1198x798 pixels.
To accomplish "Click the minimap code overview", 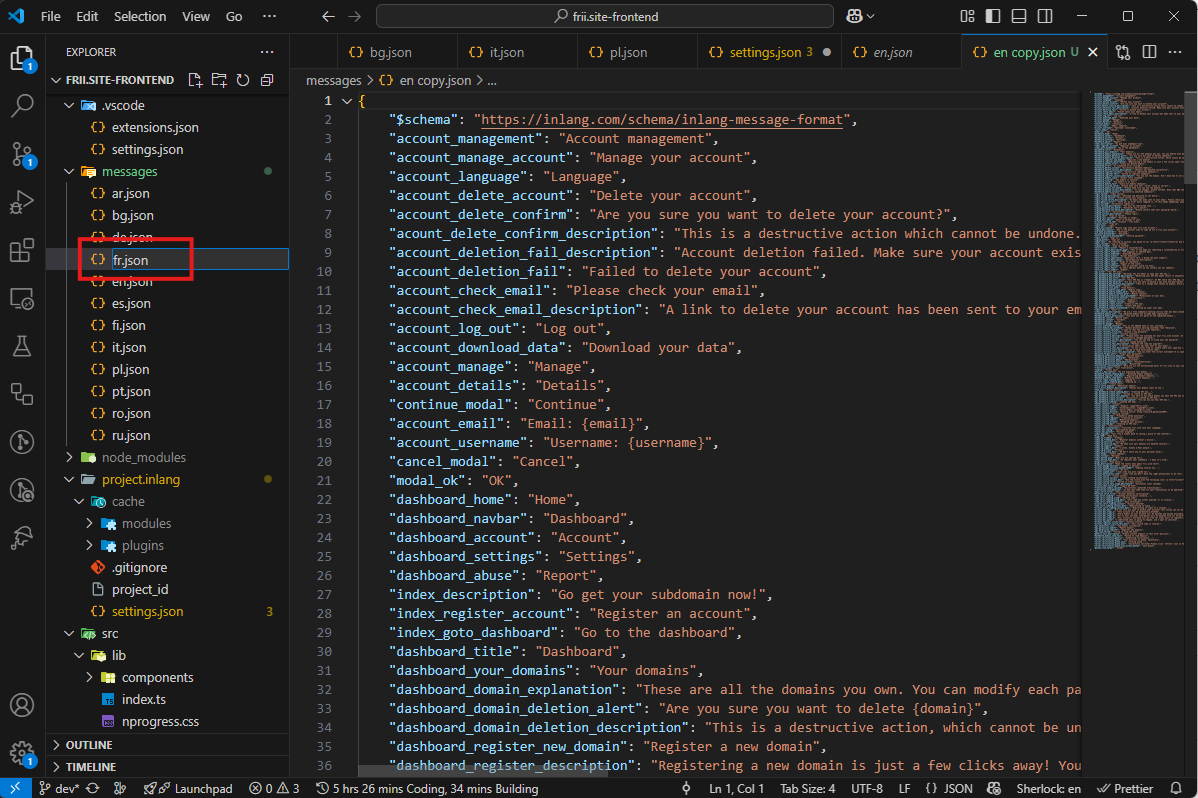I will click(x=1138, y=321).
